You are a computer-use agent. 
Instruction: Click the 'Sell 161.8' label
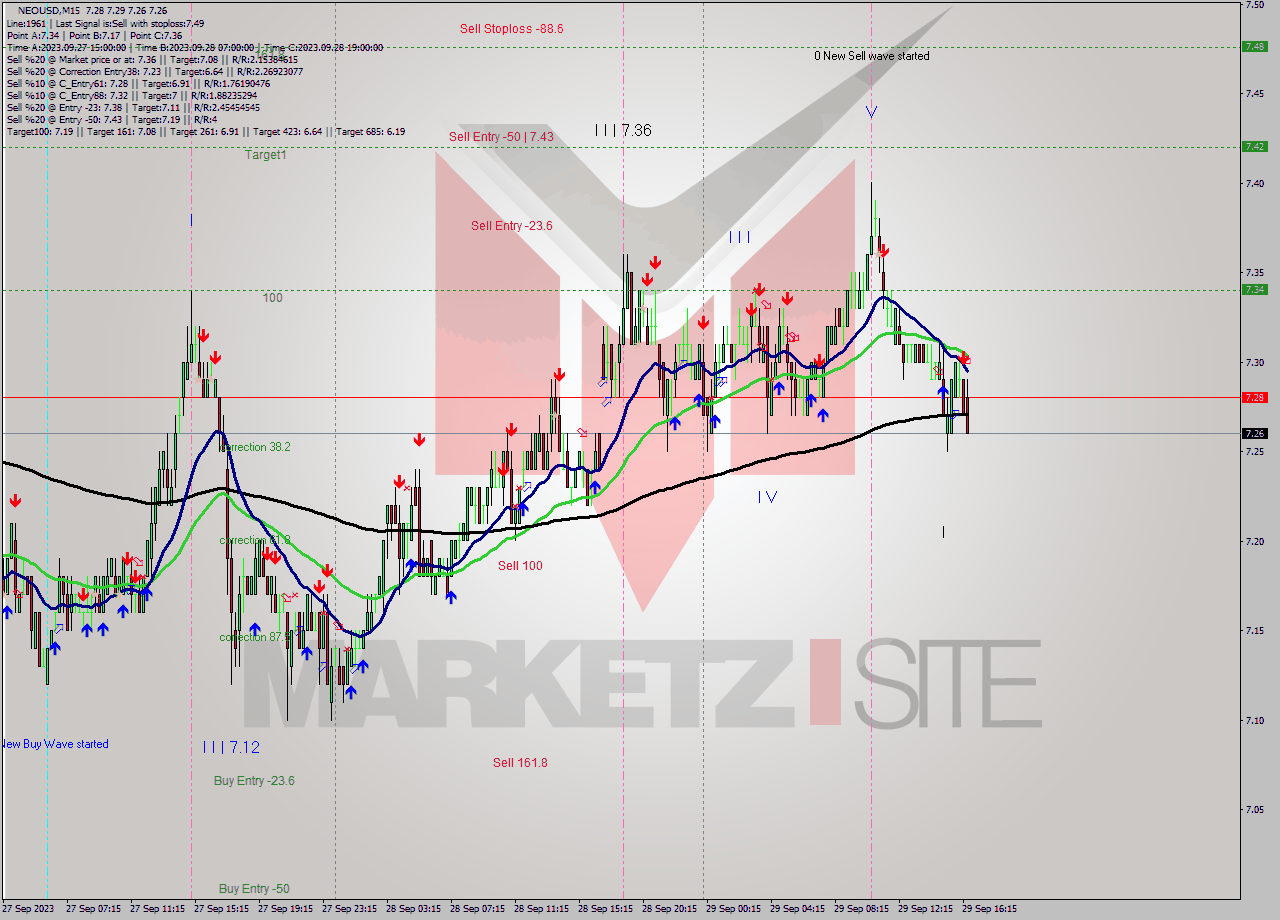[x=520, y=763]
